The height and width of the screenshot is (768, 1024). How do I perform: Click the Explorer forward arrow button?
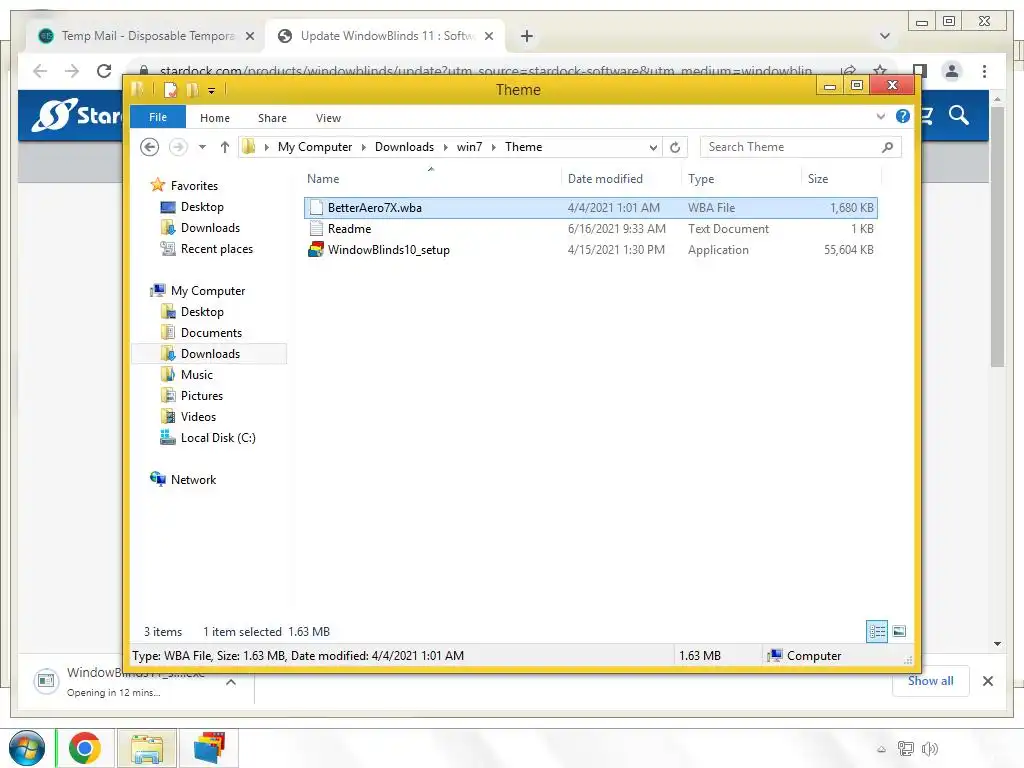pyautogui.click(x=178, y=147)
